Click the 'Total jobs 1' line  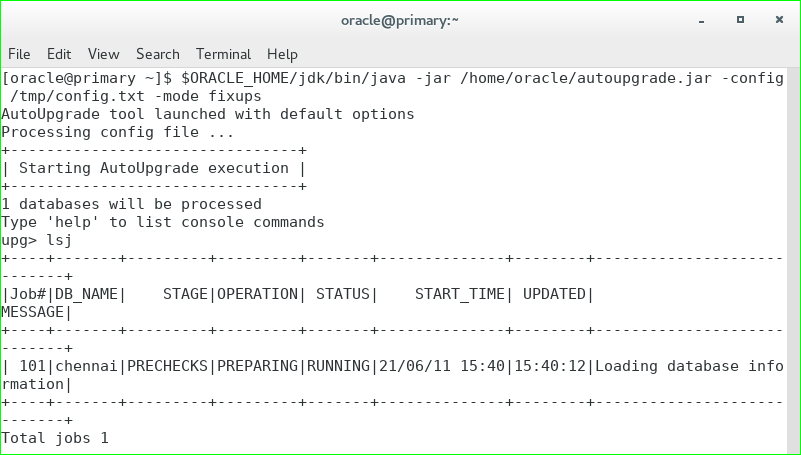[x=55, y=438]
